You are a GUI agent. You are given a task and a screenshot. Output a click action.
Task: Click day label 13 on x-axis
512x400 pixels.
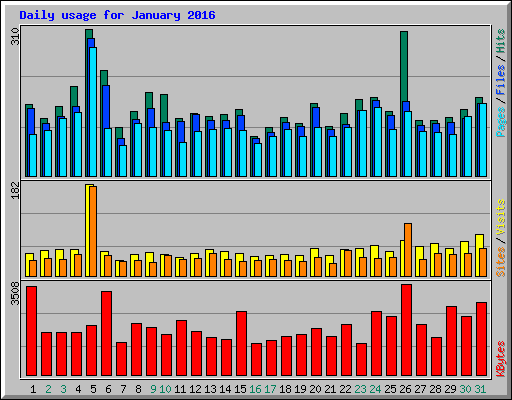click(210, 389)
